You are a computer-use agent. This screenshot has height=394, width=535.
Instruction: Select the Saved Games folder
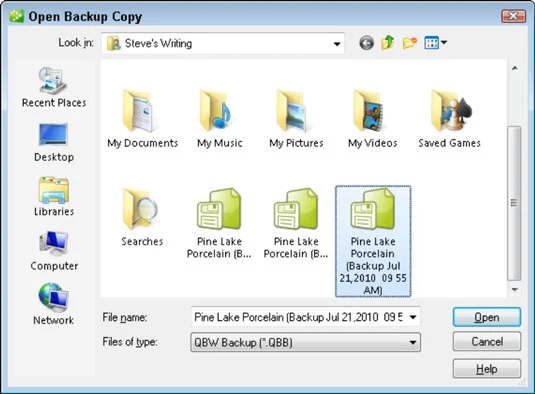click(449, 119)
